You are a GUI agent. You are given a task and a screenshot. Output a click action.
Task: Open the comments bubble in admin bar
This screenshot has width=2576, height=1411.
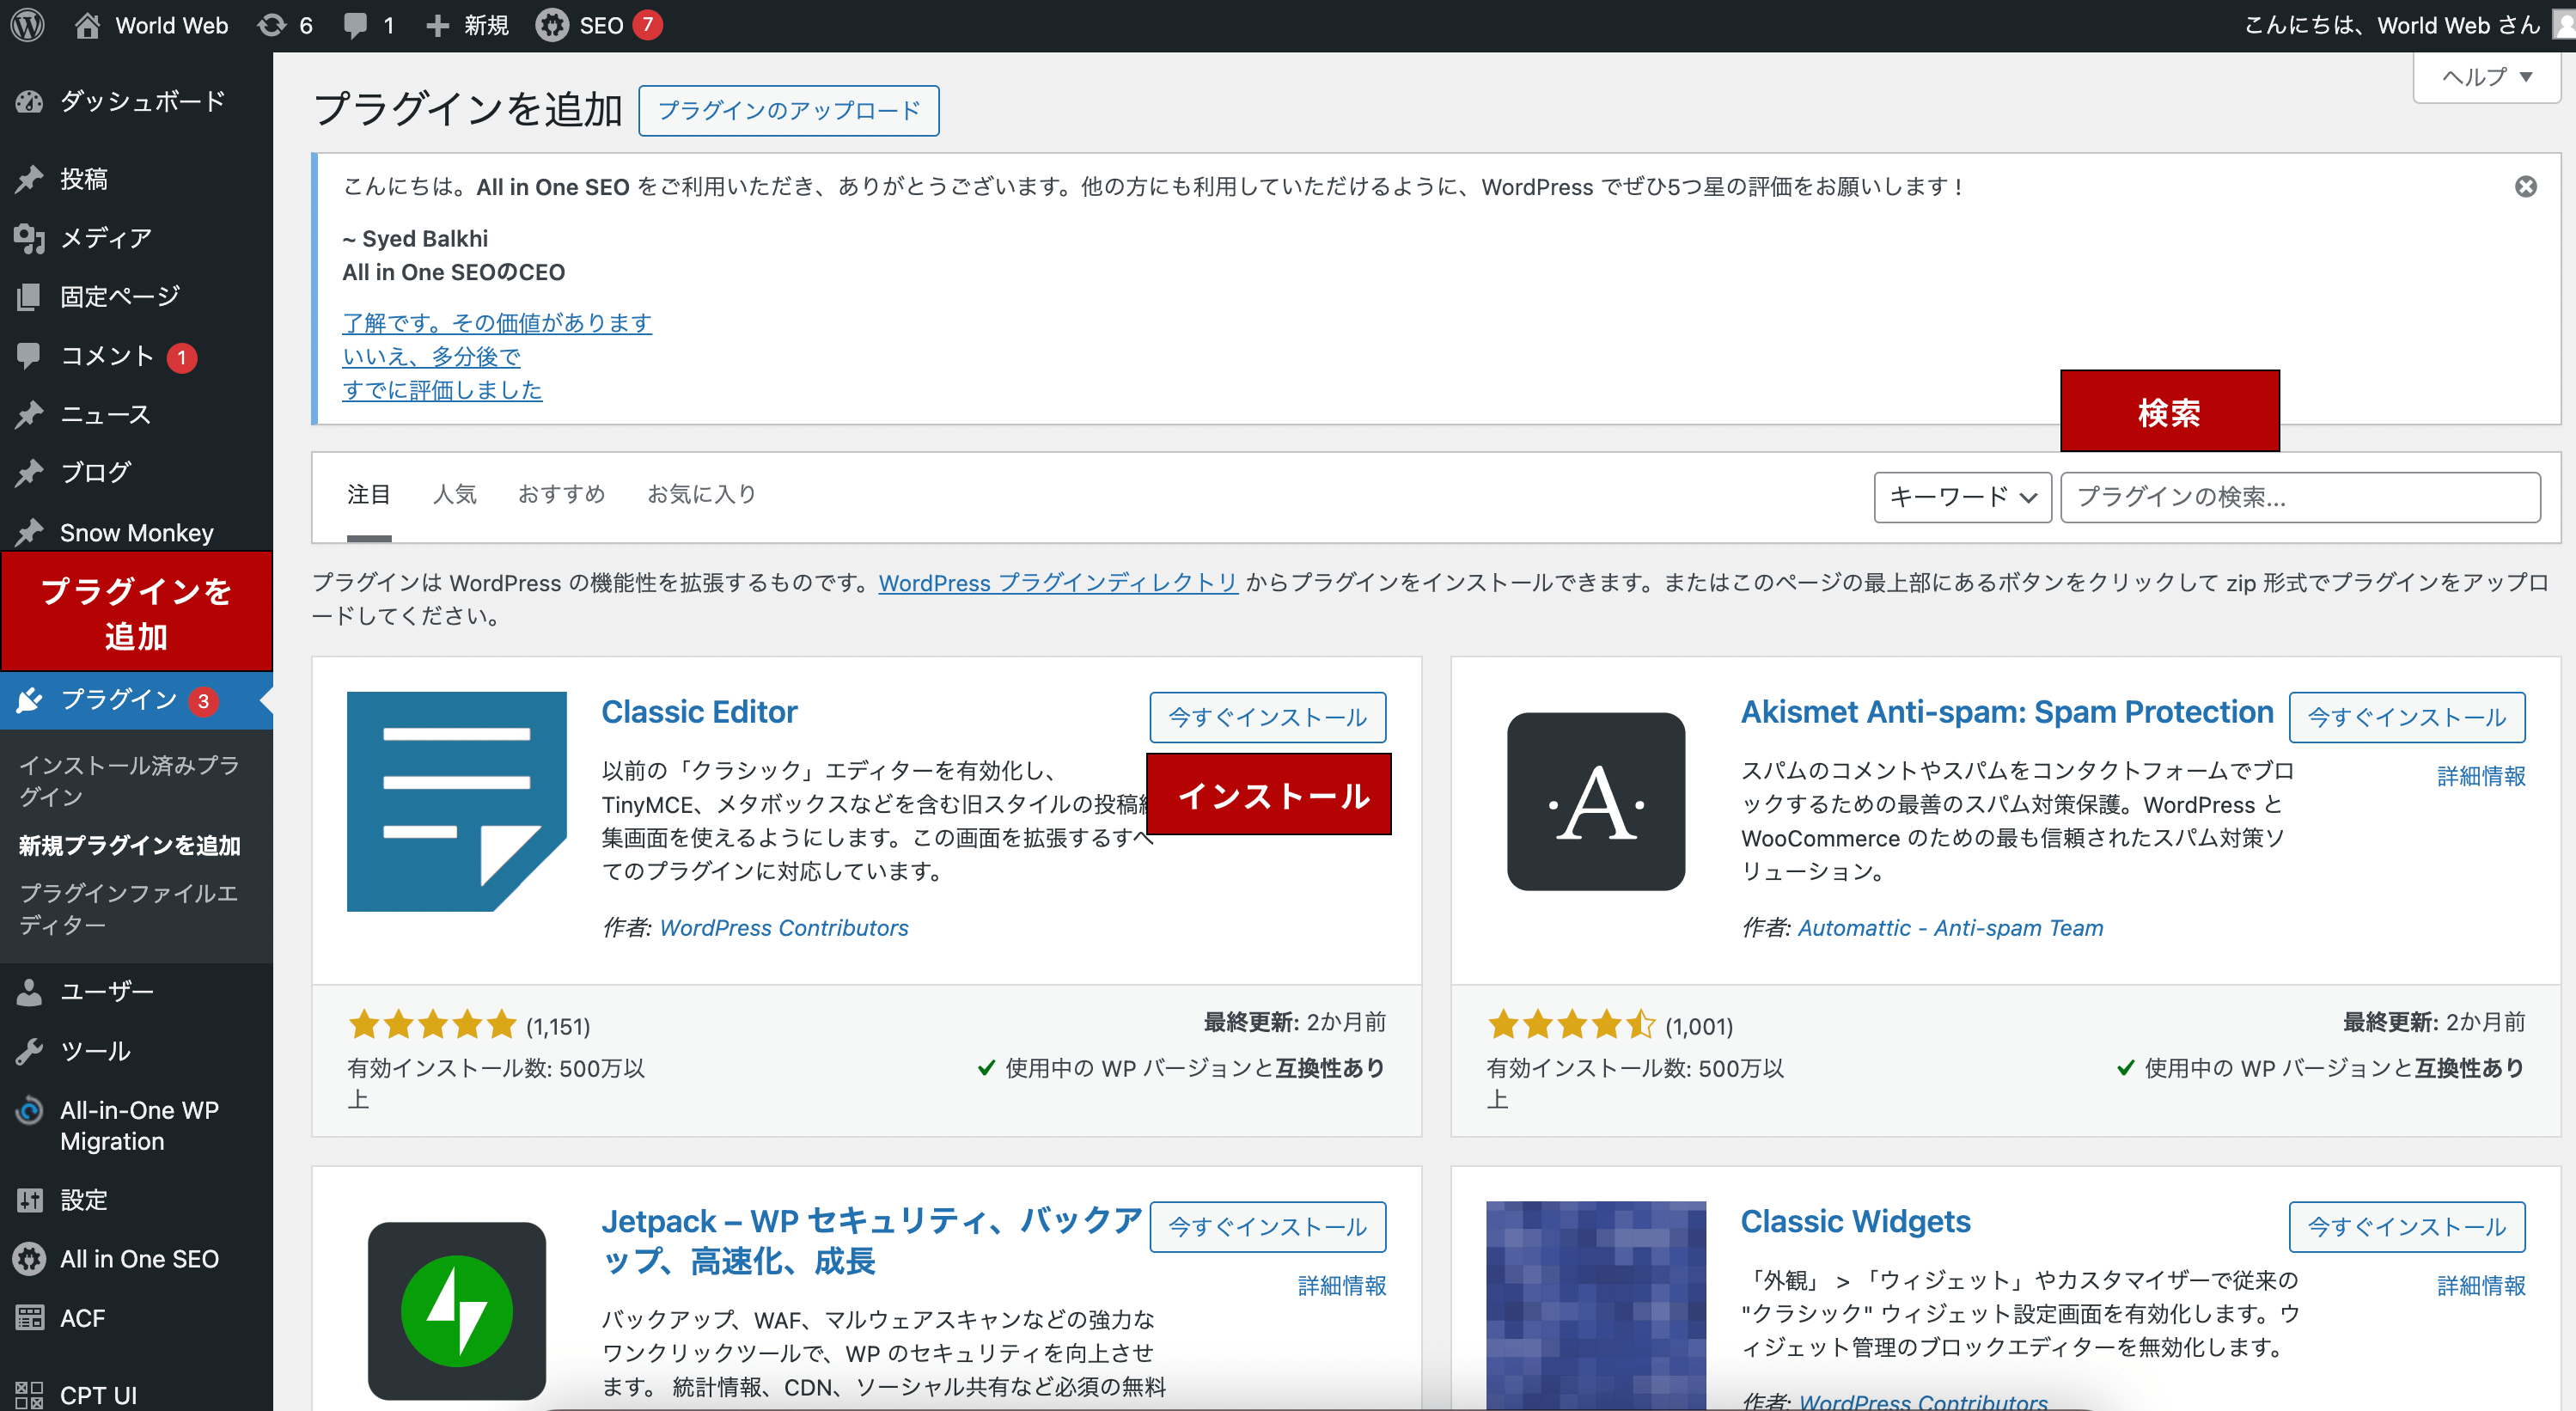[354, 25]
